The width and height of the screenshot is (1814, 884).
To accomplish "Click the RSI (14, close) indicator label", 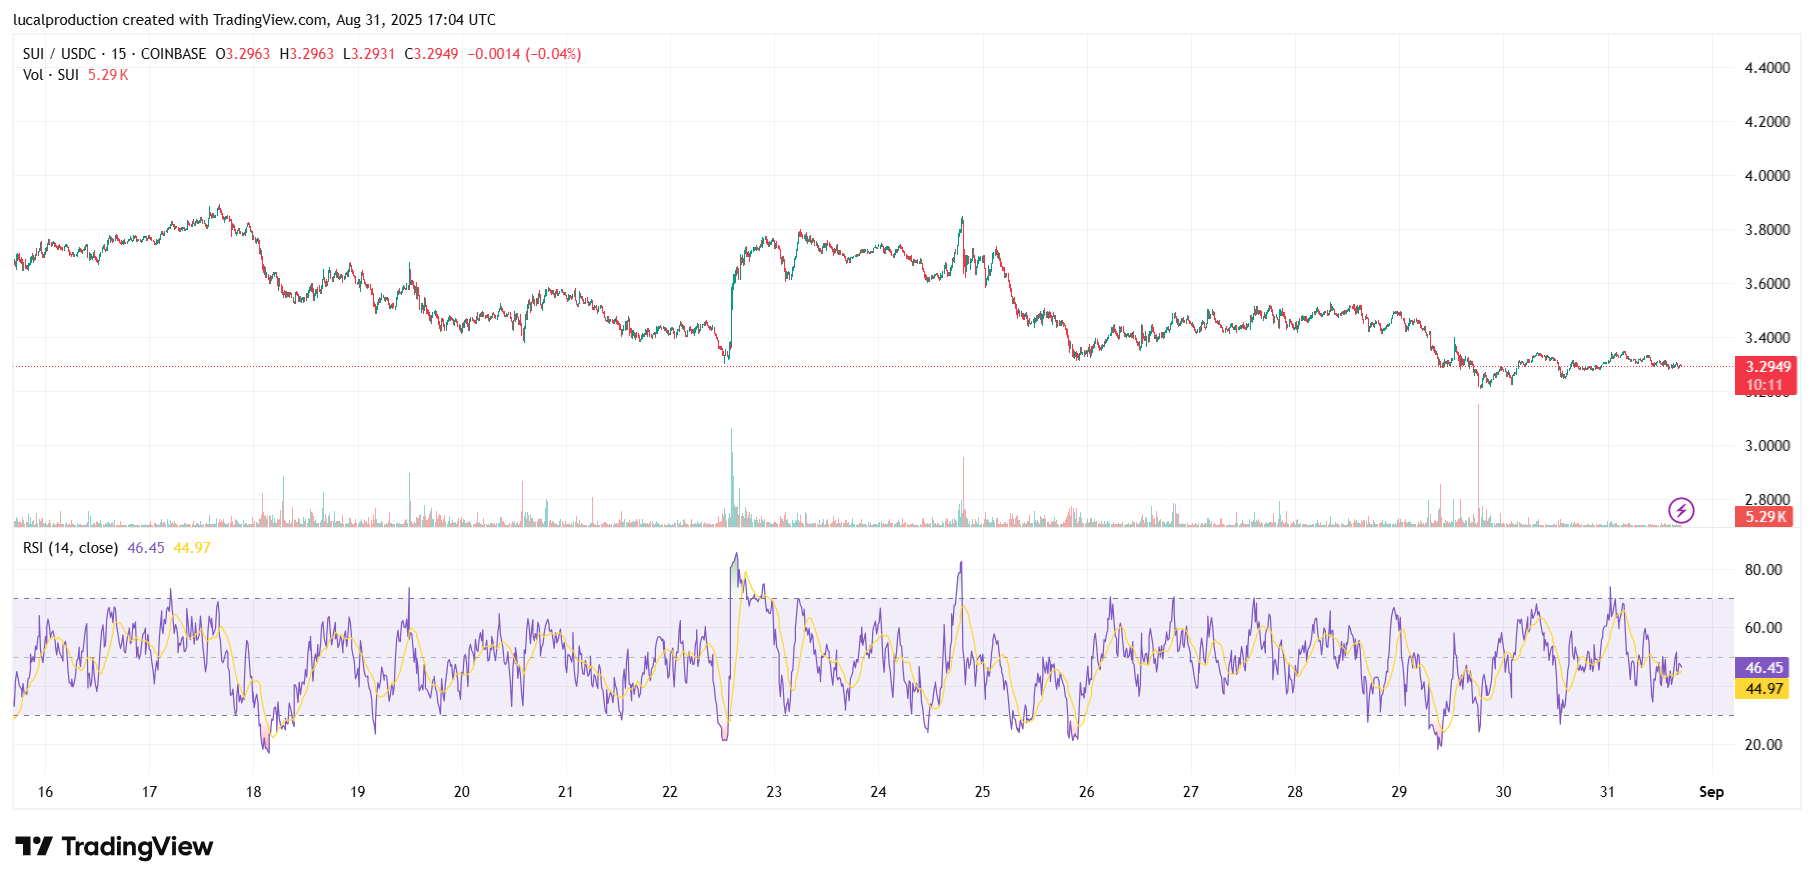I will (x=70, y=548).
